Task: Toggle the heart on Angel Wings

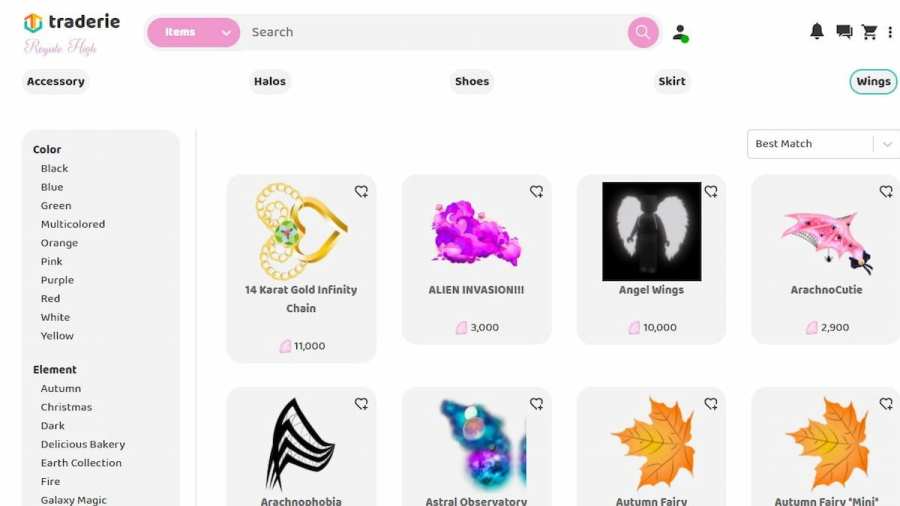Action: tap(711, 191)
